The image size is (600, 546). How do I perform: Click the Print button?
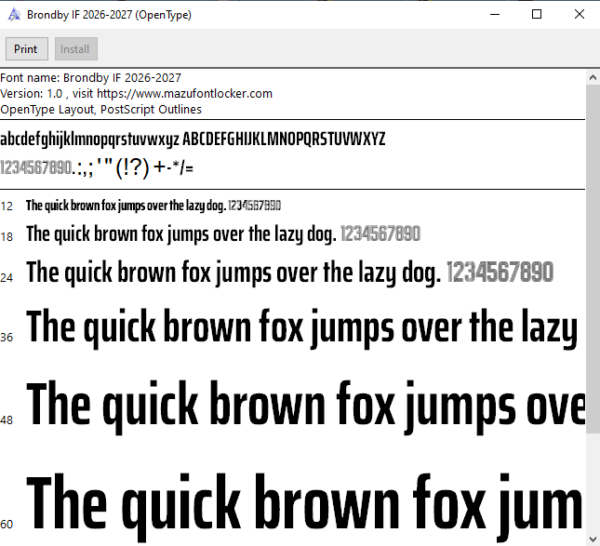point(27,49)
